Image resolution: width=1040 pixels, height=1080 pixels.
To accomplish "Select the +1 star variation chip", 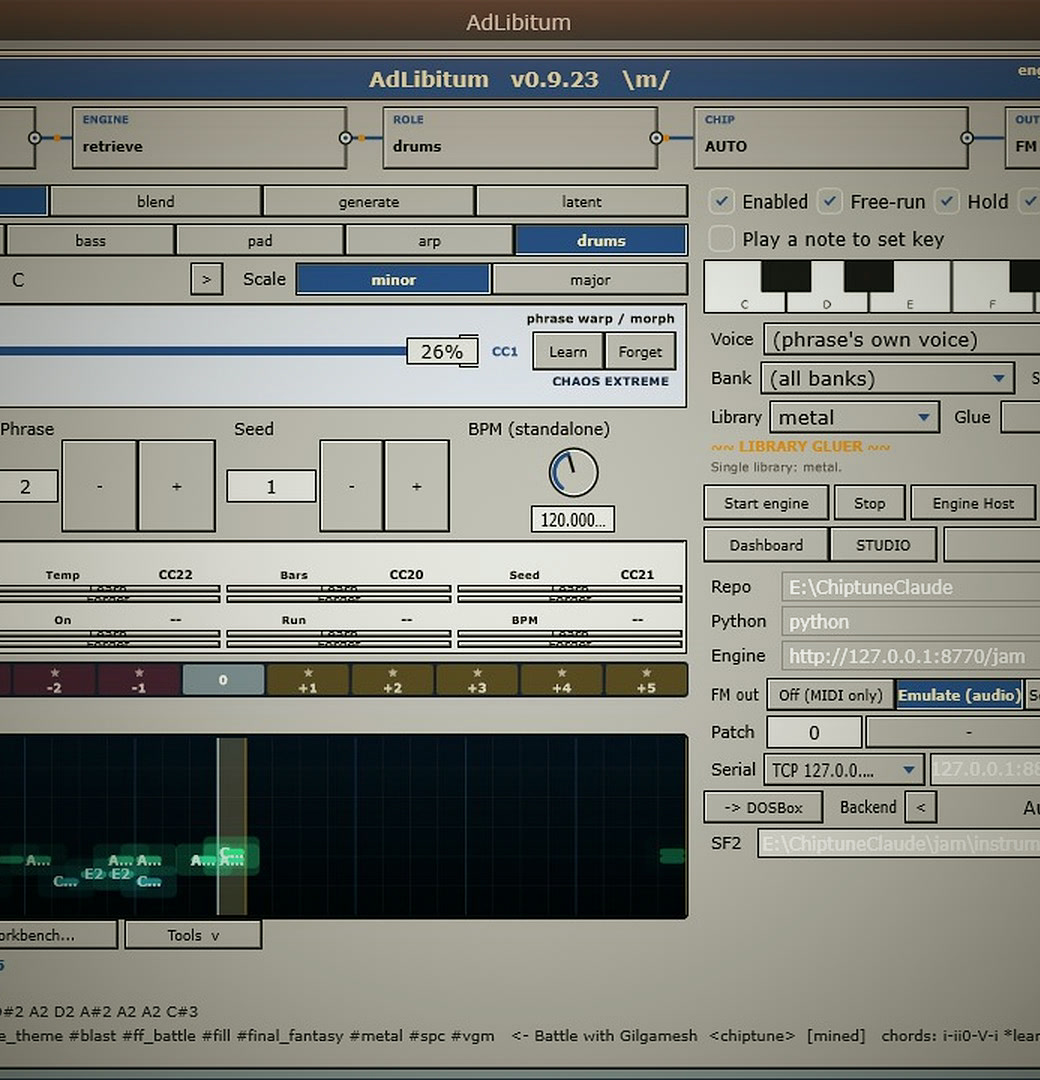I will point(308,680).
